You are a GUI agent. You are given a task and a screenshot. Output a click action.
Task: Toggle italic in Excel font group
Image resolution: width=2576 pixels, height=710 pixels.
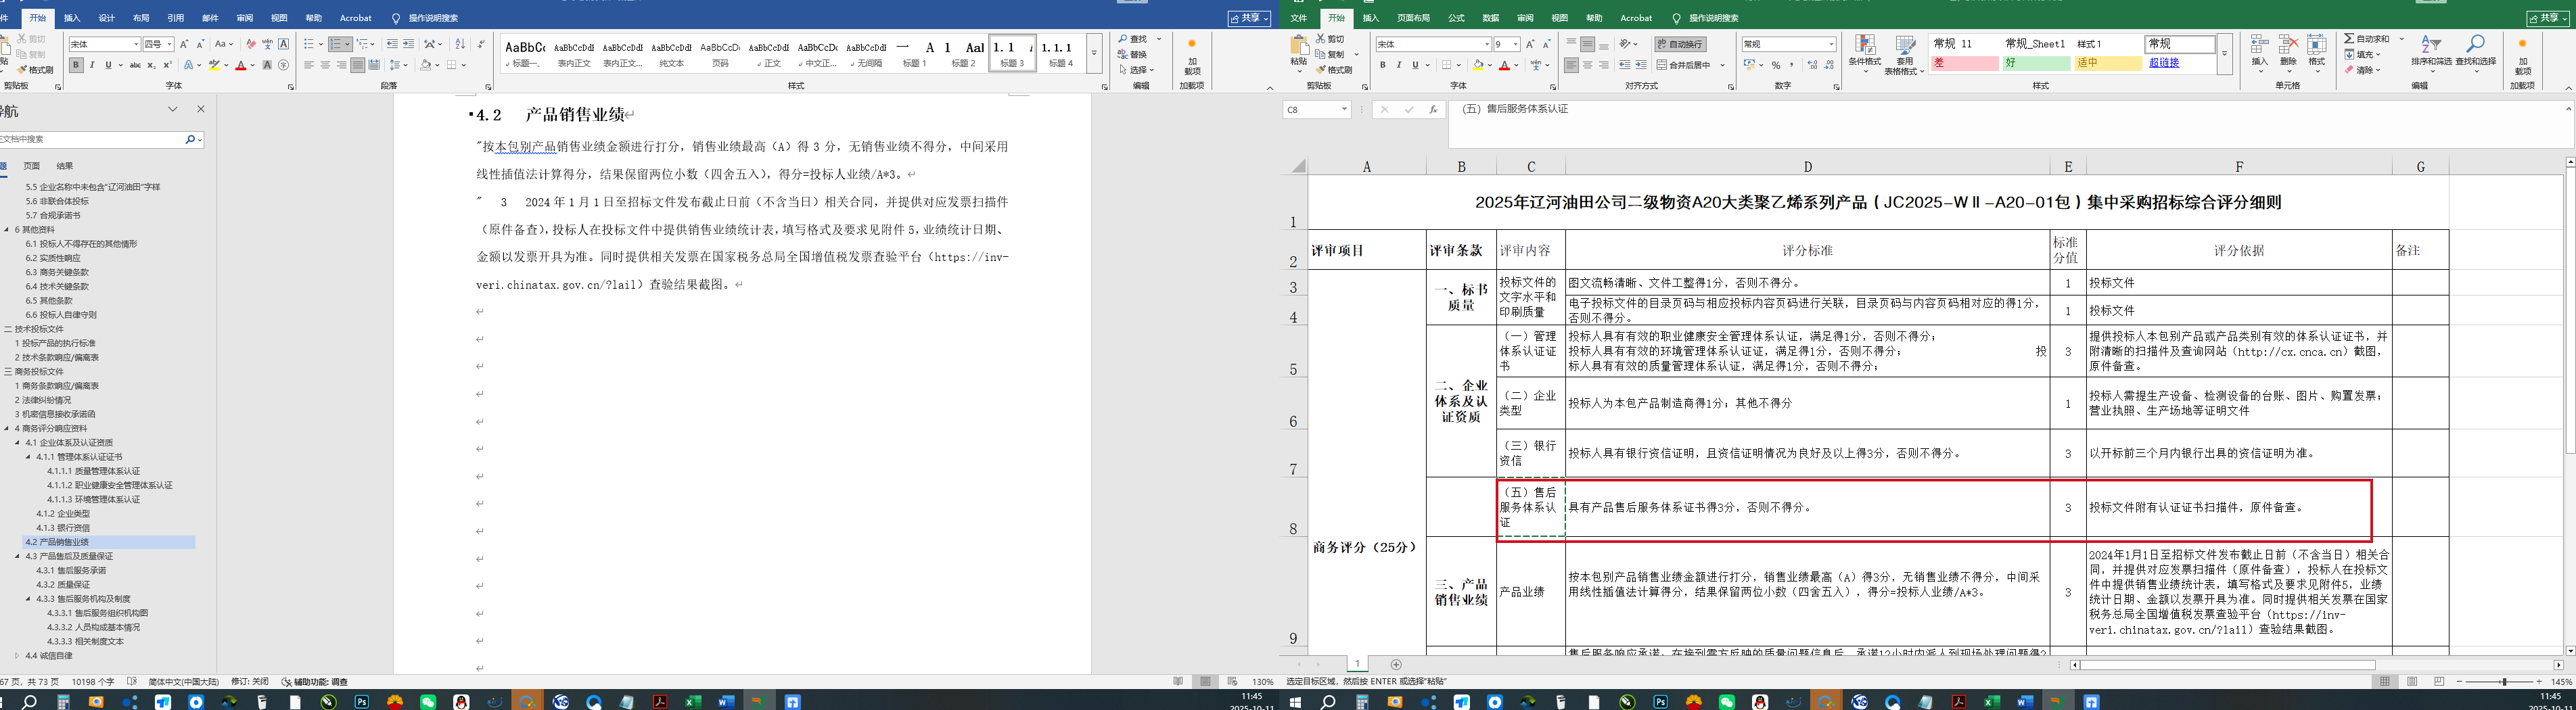[1399, 65]
